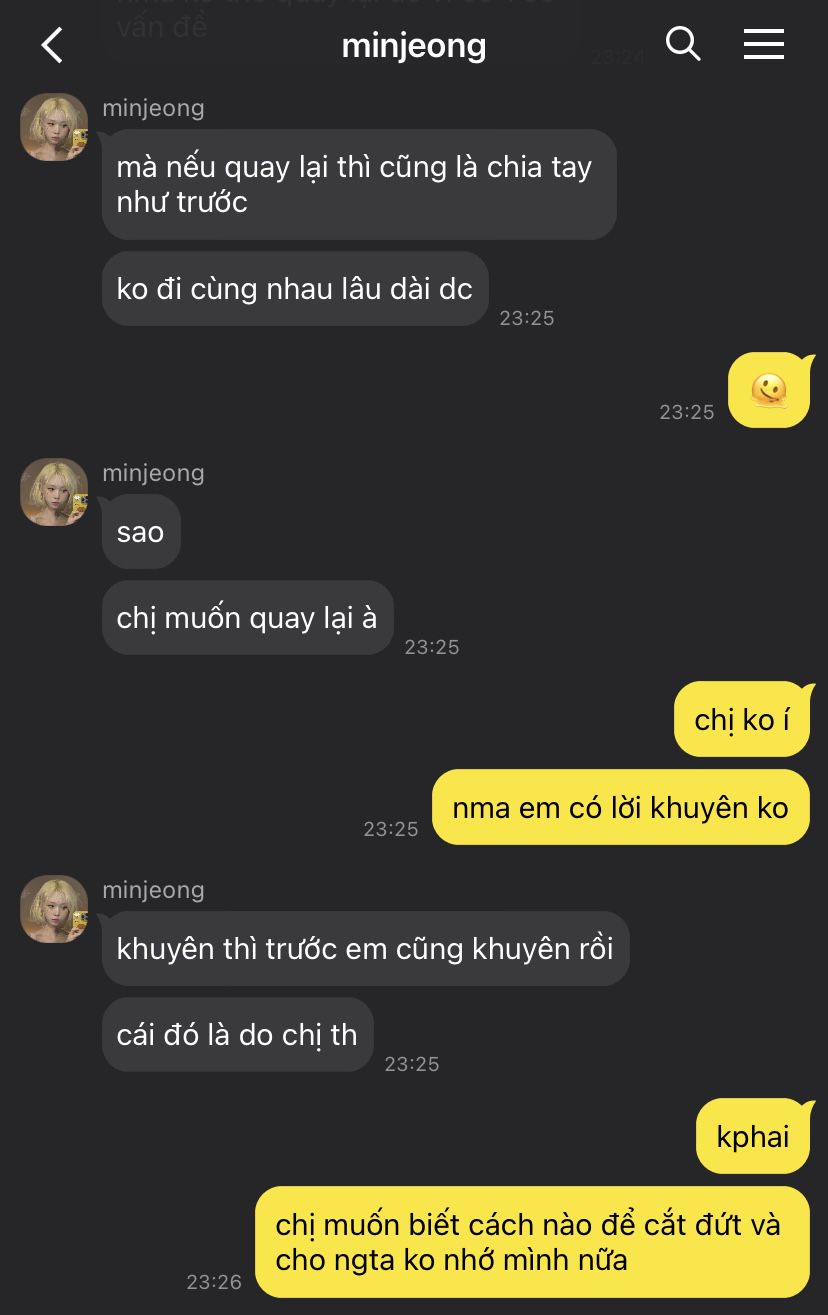This screenshot has width=828, height=1315.
Task: Select message "chị muốn quay lại à"
Action: [x=247, y=617]
